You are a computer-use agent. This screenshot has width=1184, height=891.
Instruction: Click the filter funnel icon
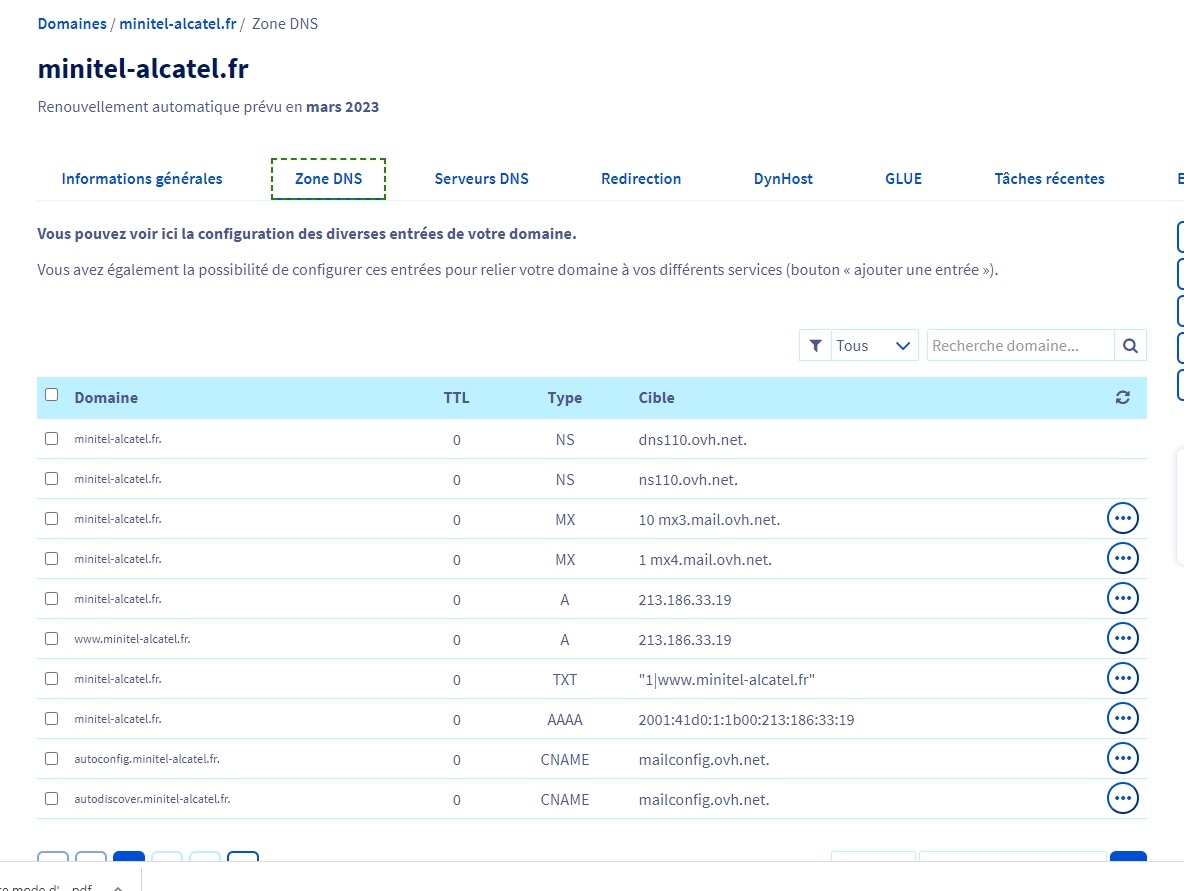pyautogui.click(x=816, y=346)
